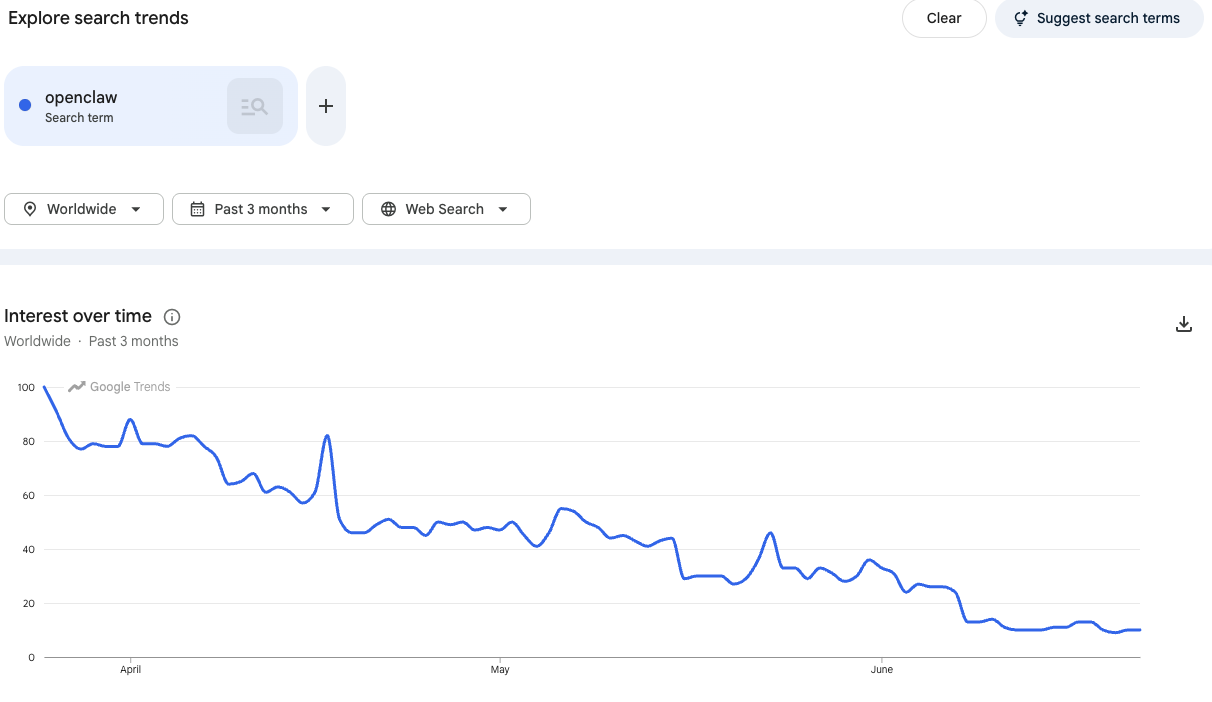1212x702 pixels.
Task: Click the May label on the chart axis
Action: tap(500, 670)
